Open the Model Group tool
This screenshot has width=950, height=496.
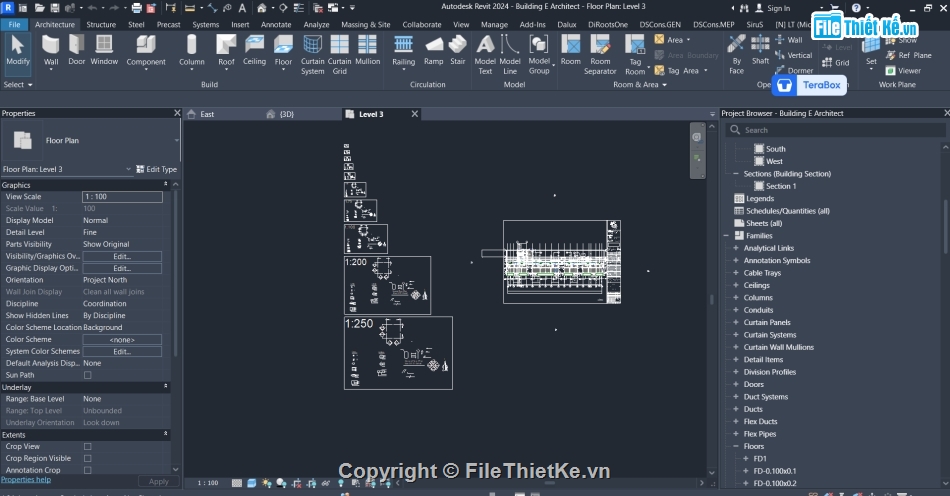click(539, 55)
